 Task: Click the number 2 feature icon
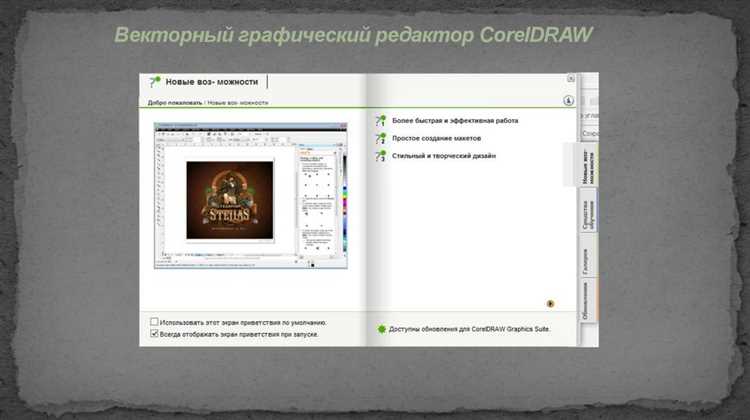381,138
